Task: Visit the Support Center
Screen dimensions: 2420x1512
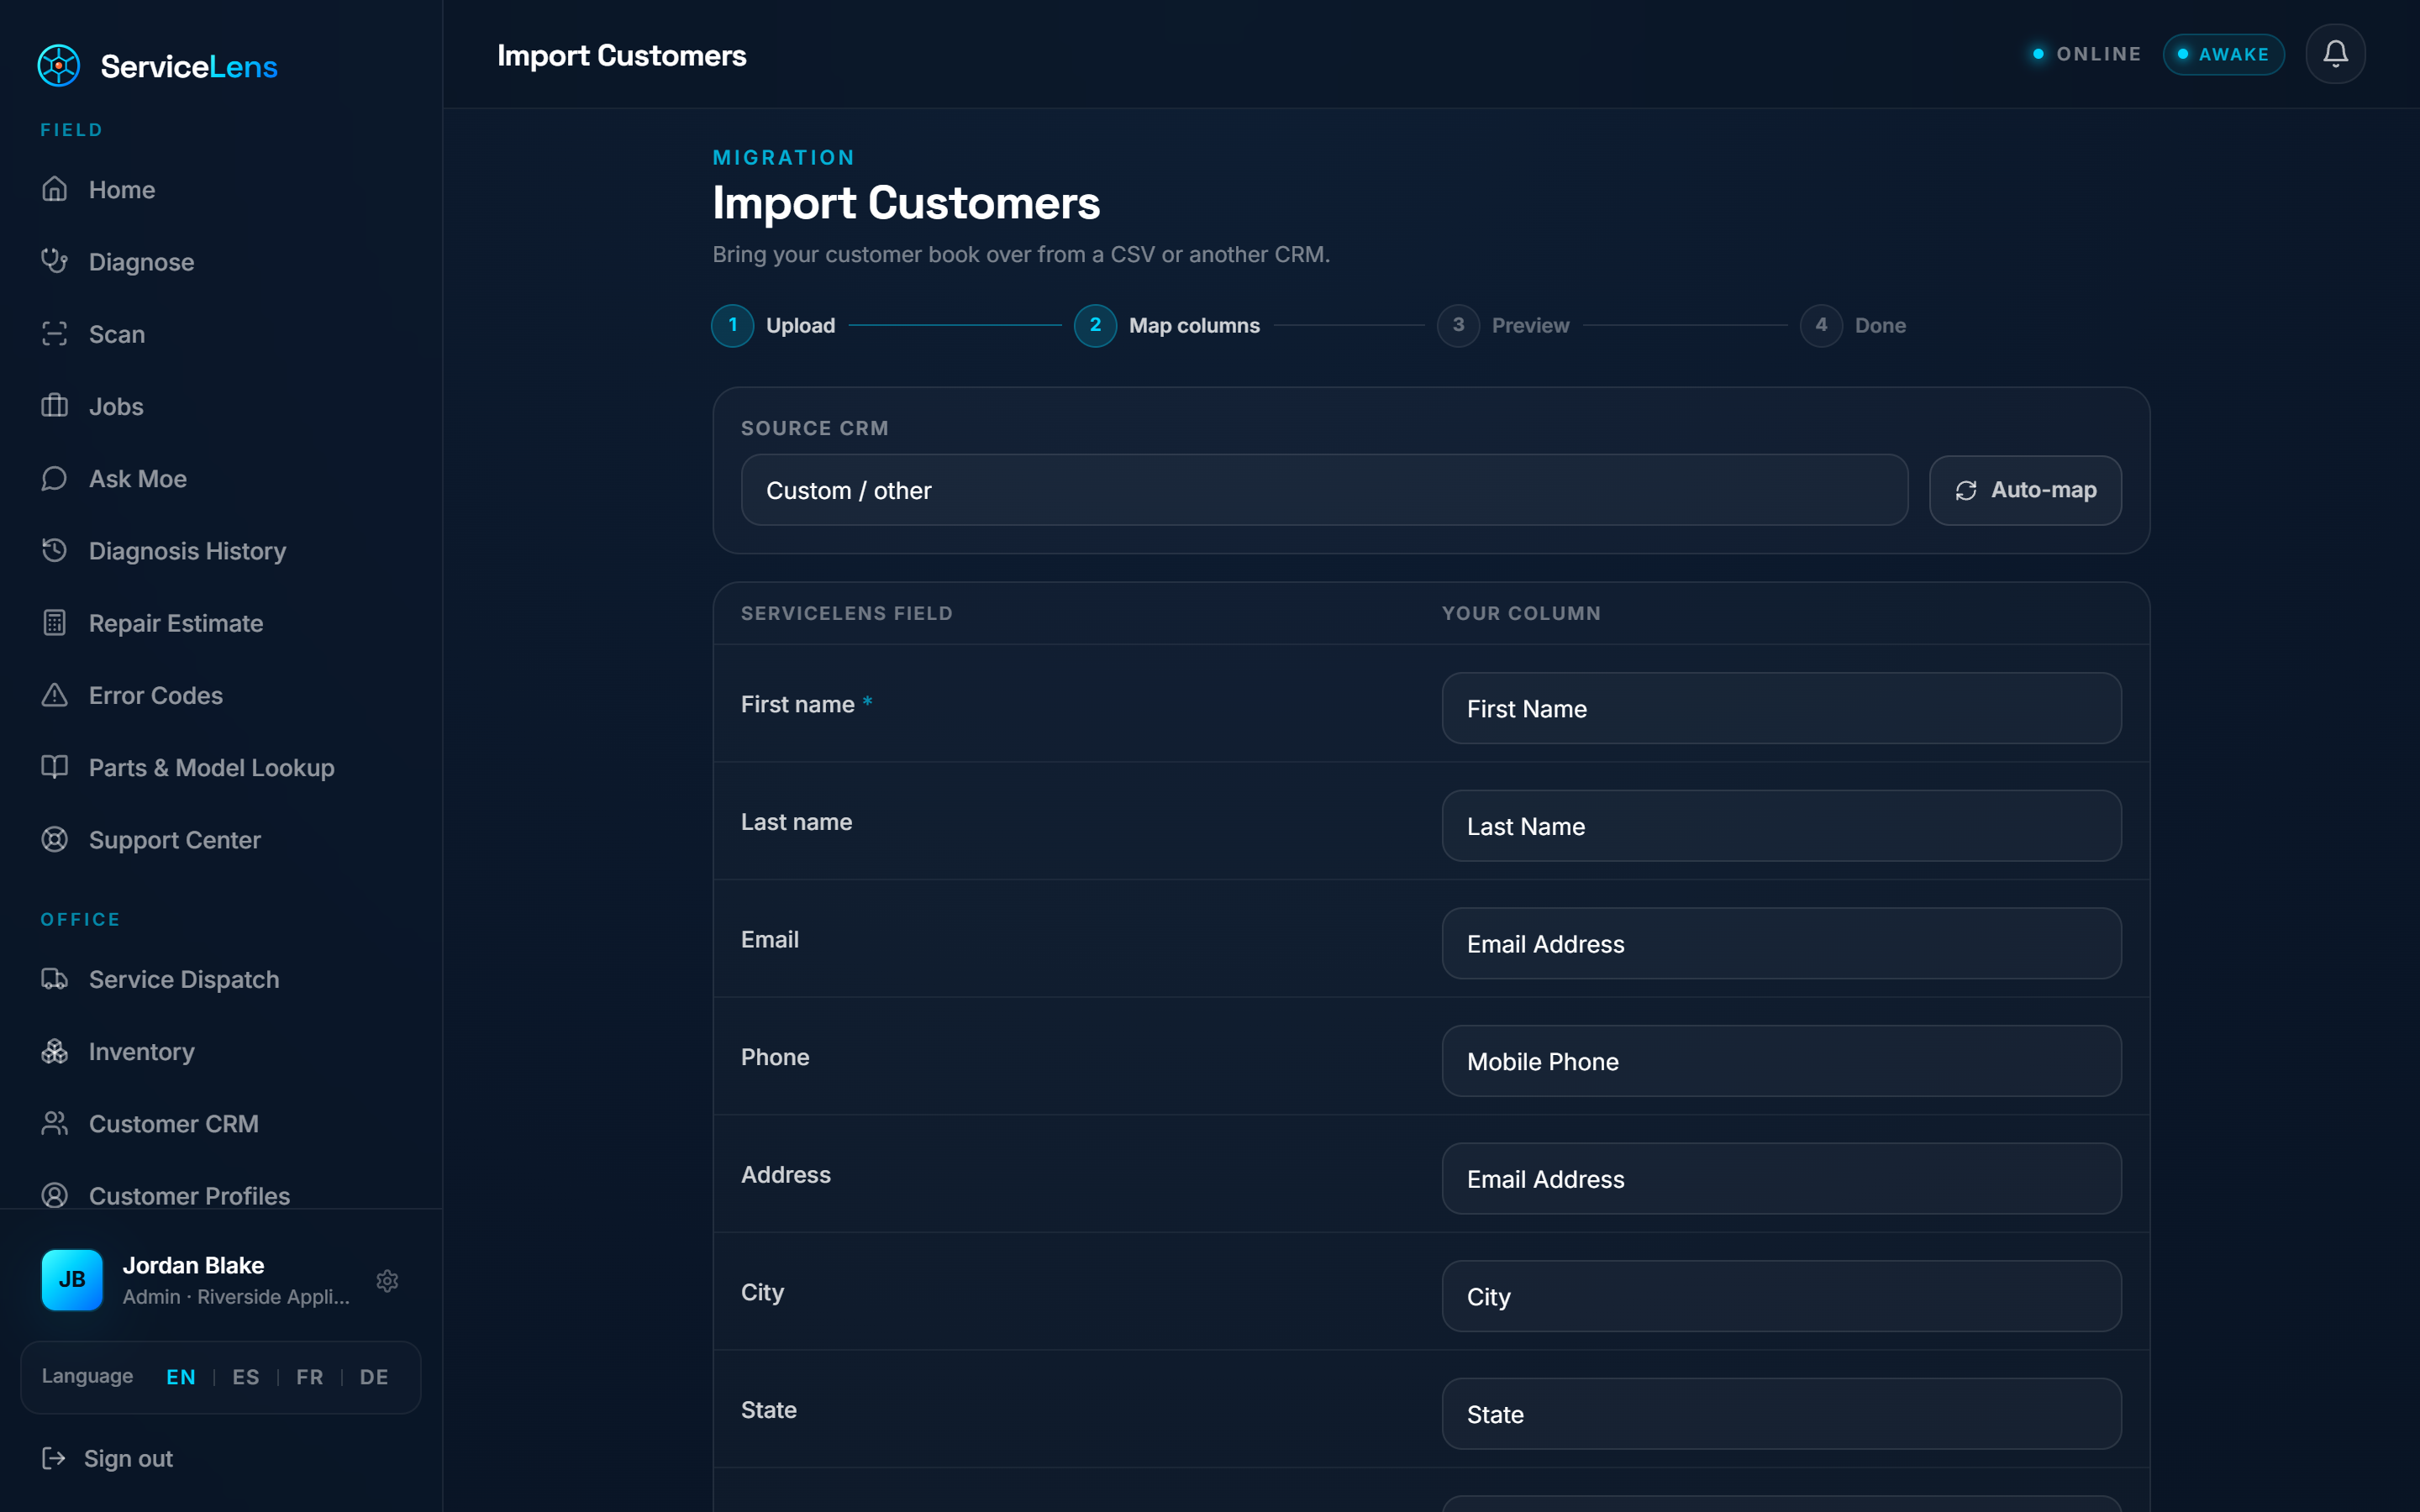Action: click(x=221, y=839)
